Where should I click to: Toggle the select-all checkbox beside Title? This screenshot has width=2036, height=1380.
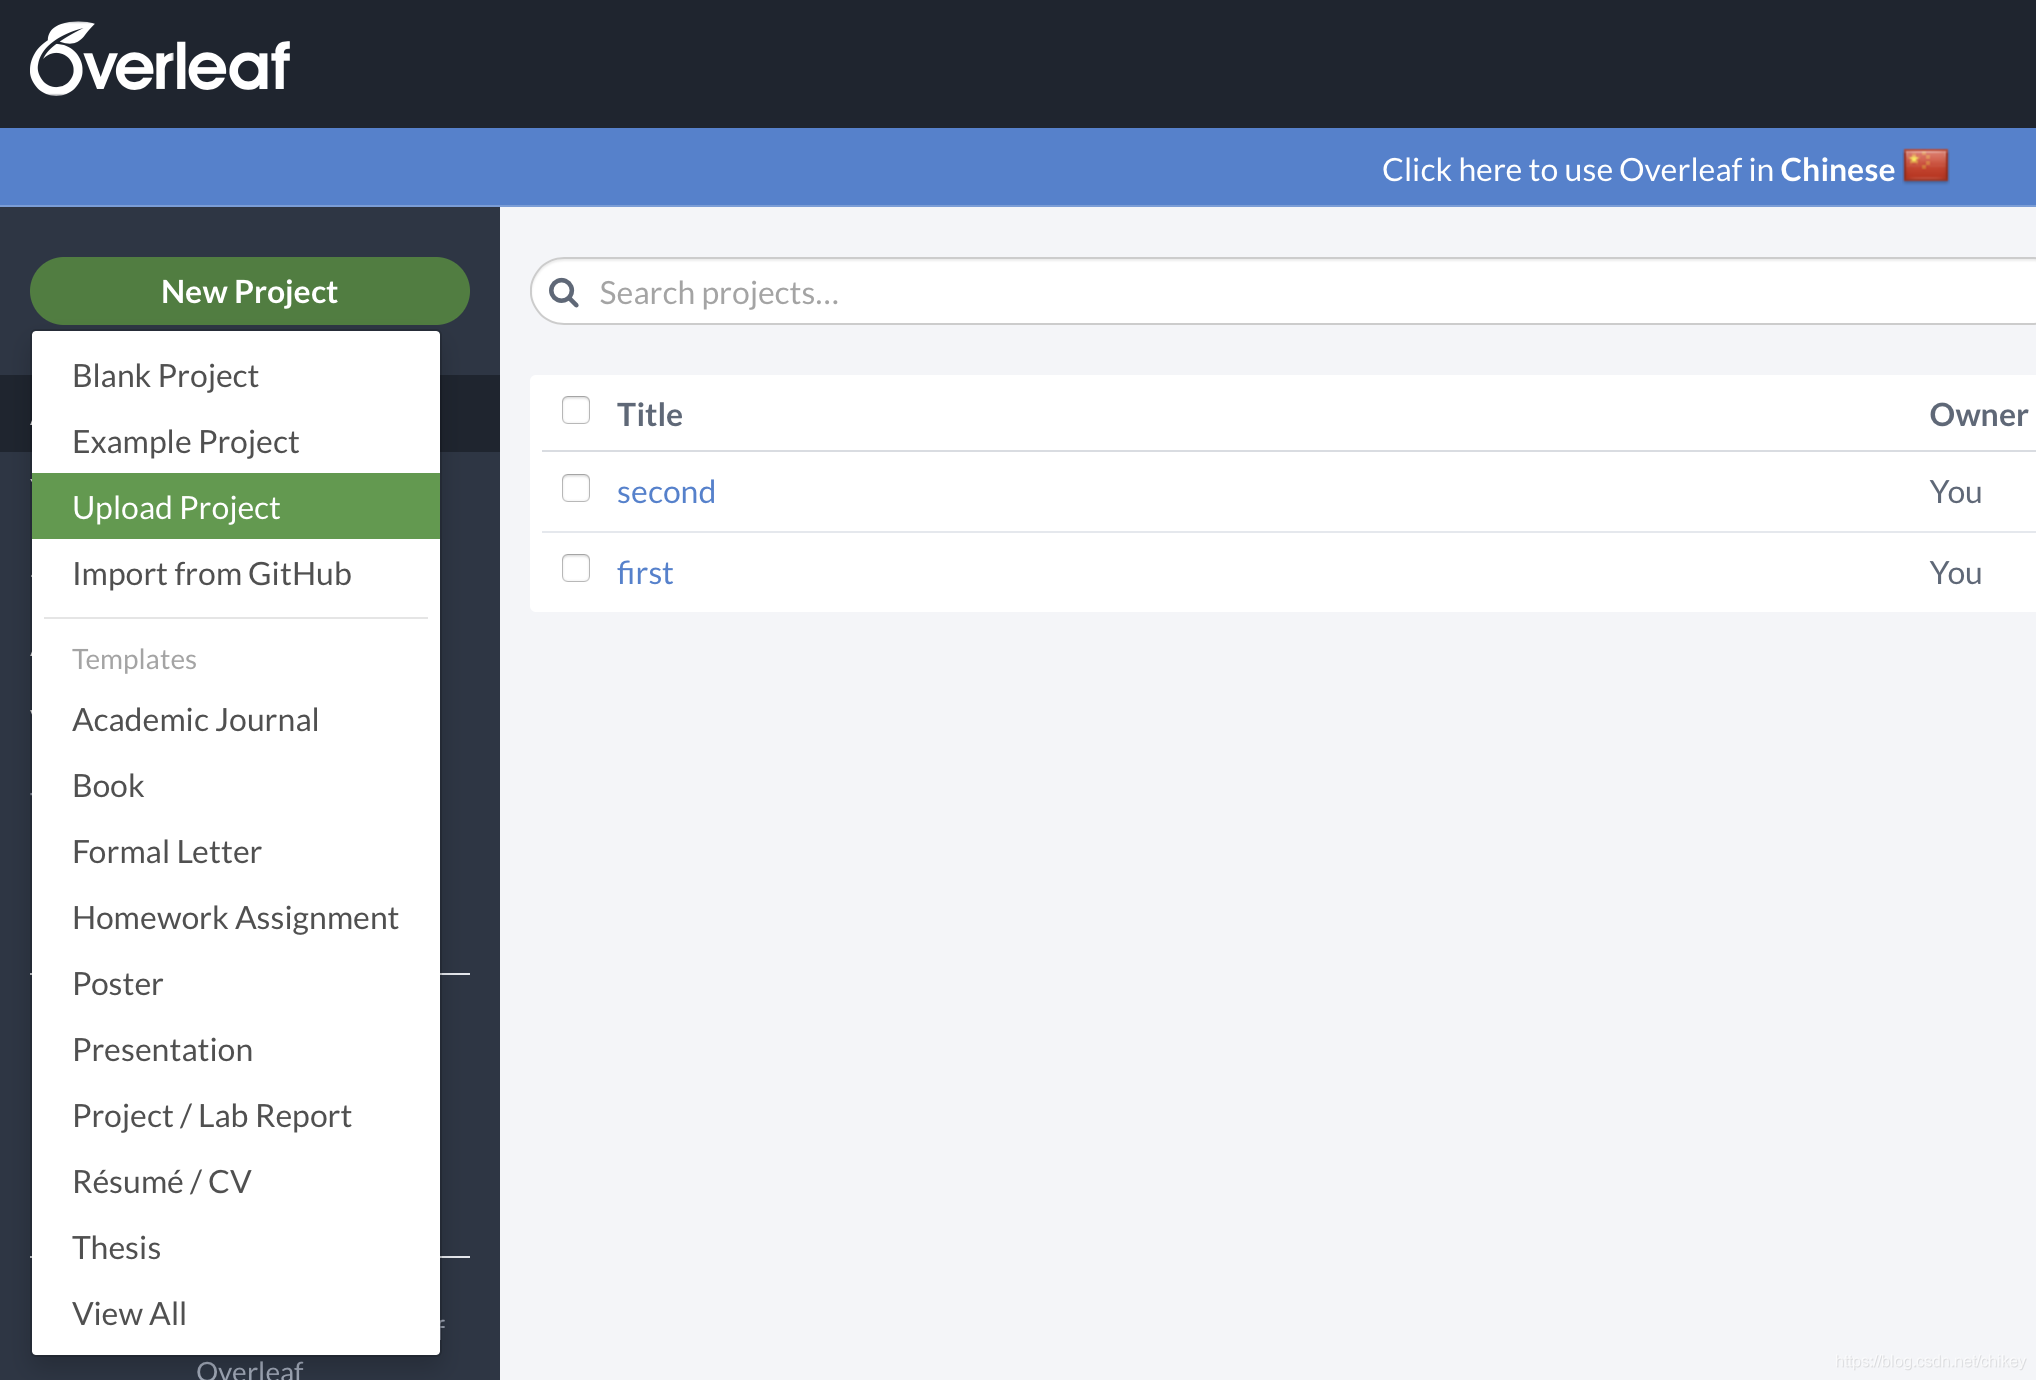pos(576,411)
